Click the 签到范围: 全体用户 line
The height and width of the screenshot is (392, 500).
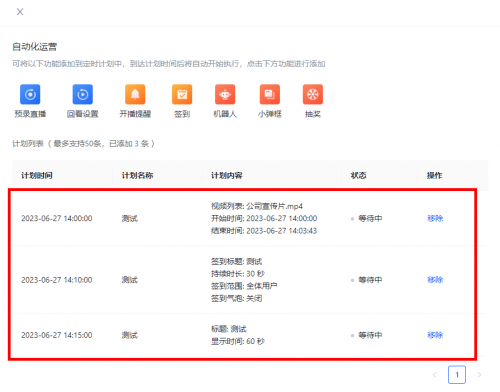[x=244, y=286]
